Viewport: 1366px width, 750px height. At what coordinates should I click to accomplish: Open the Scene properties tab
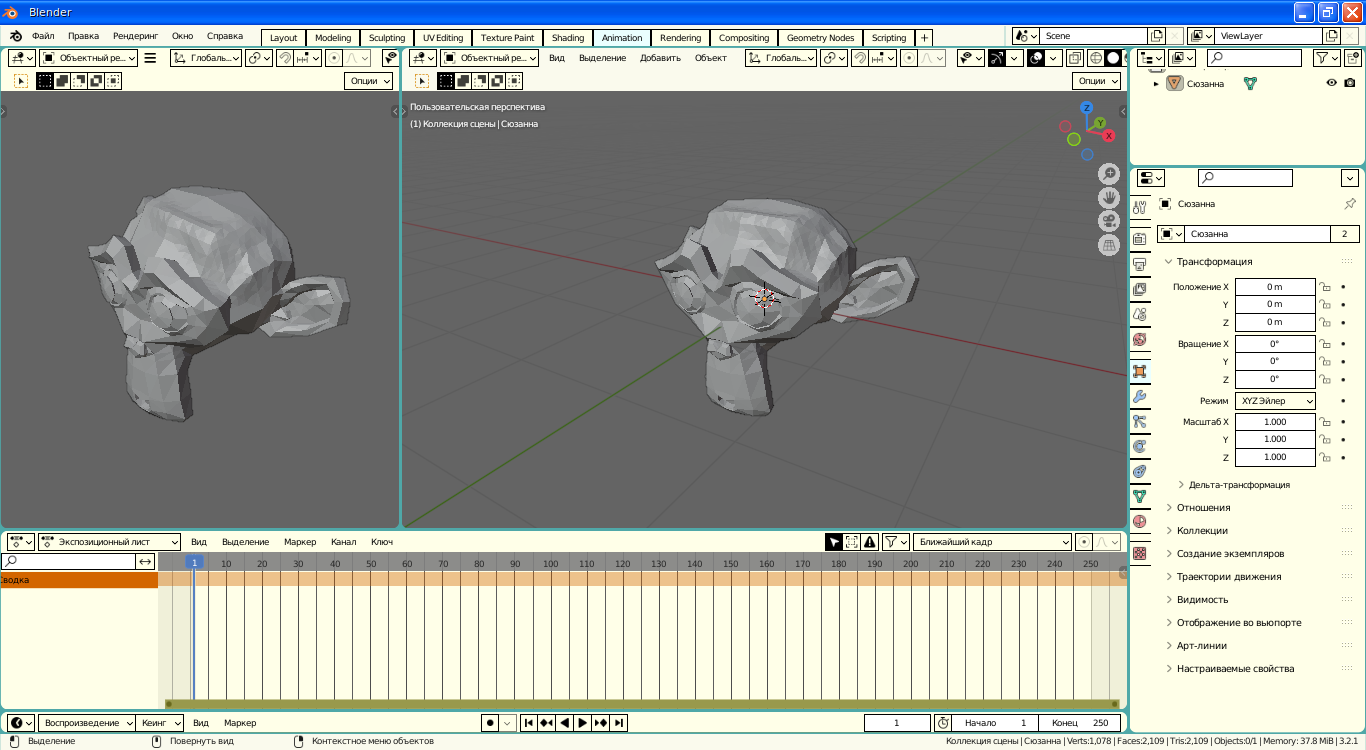click(1139, 314)
